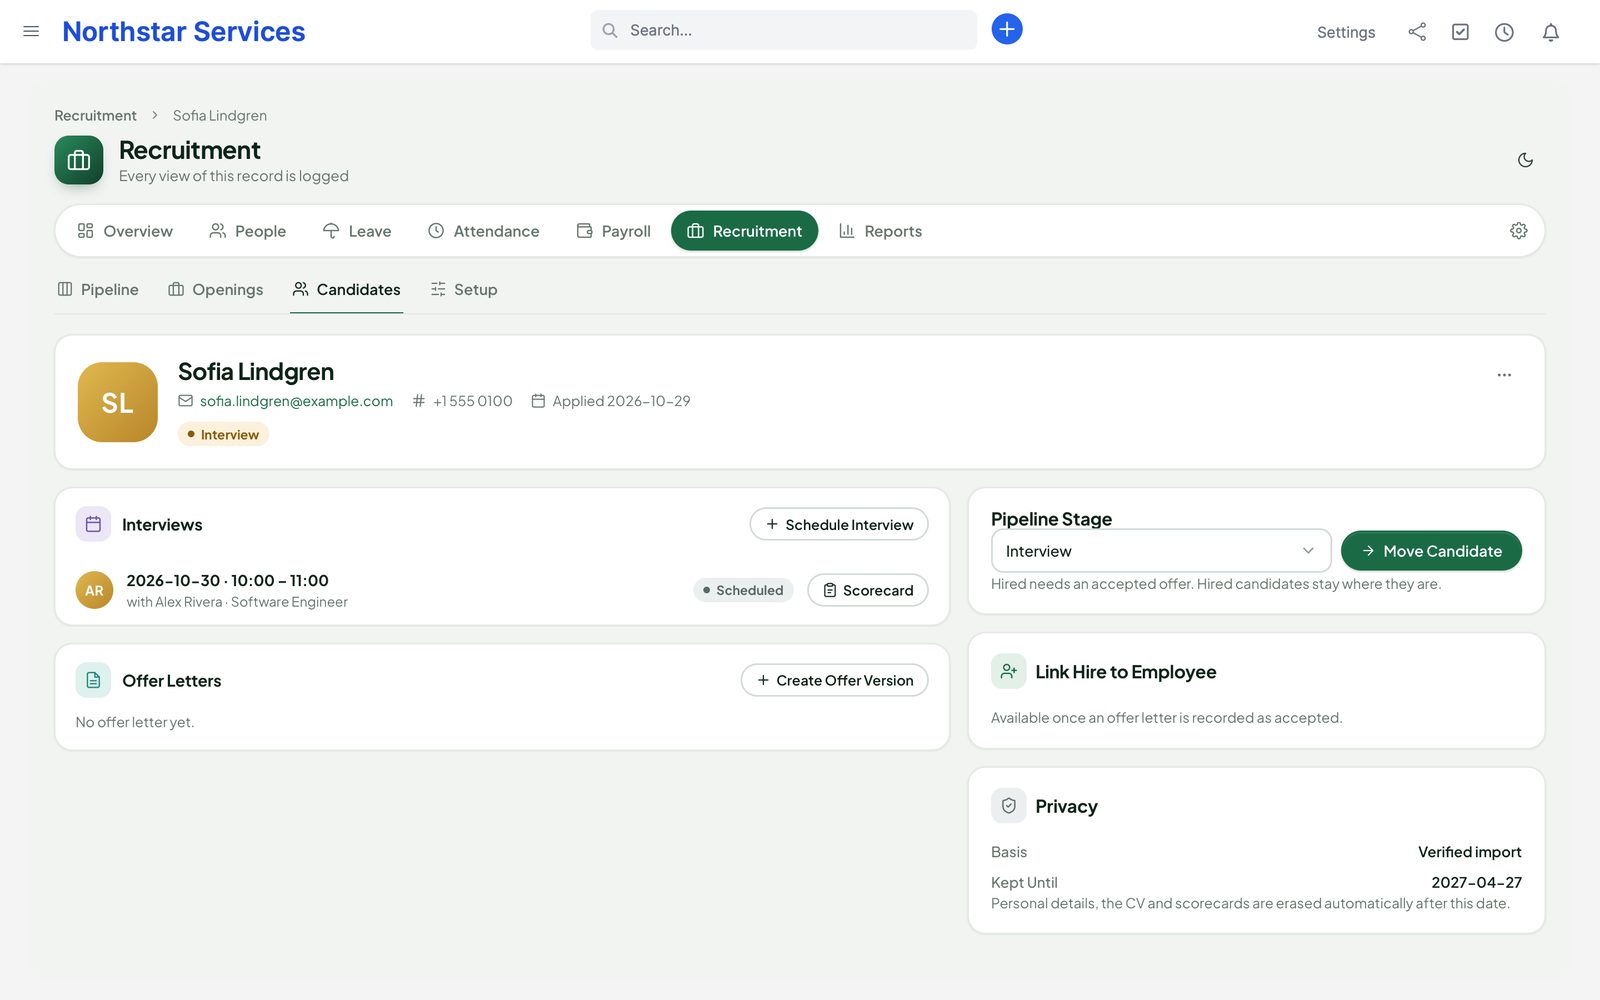Open the candidate more options ellipsis
This screenshot has width=1600, height=1000.
pyautogui.click(x=1504, y=375)
